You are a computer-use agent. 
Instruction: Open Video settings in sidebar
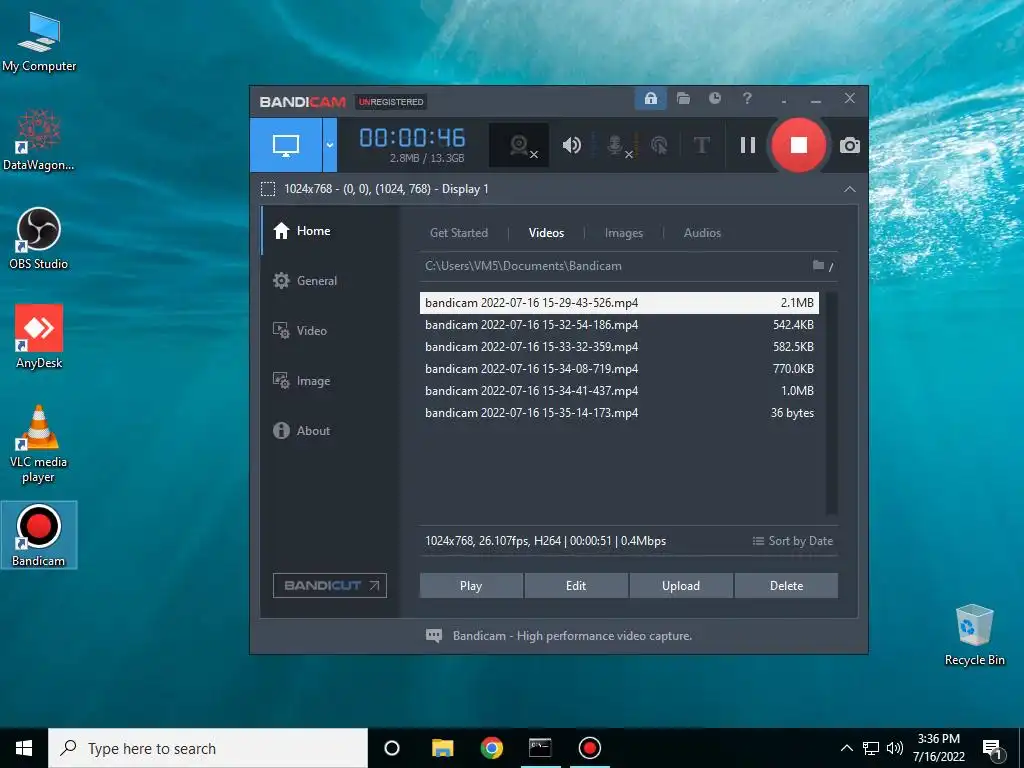click(330, 330)
